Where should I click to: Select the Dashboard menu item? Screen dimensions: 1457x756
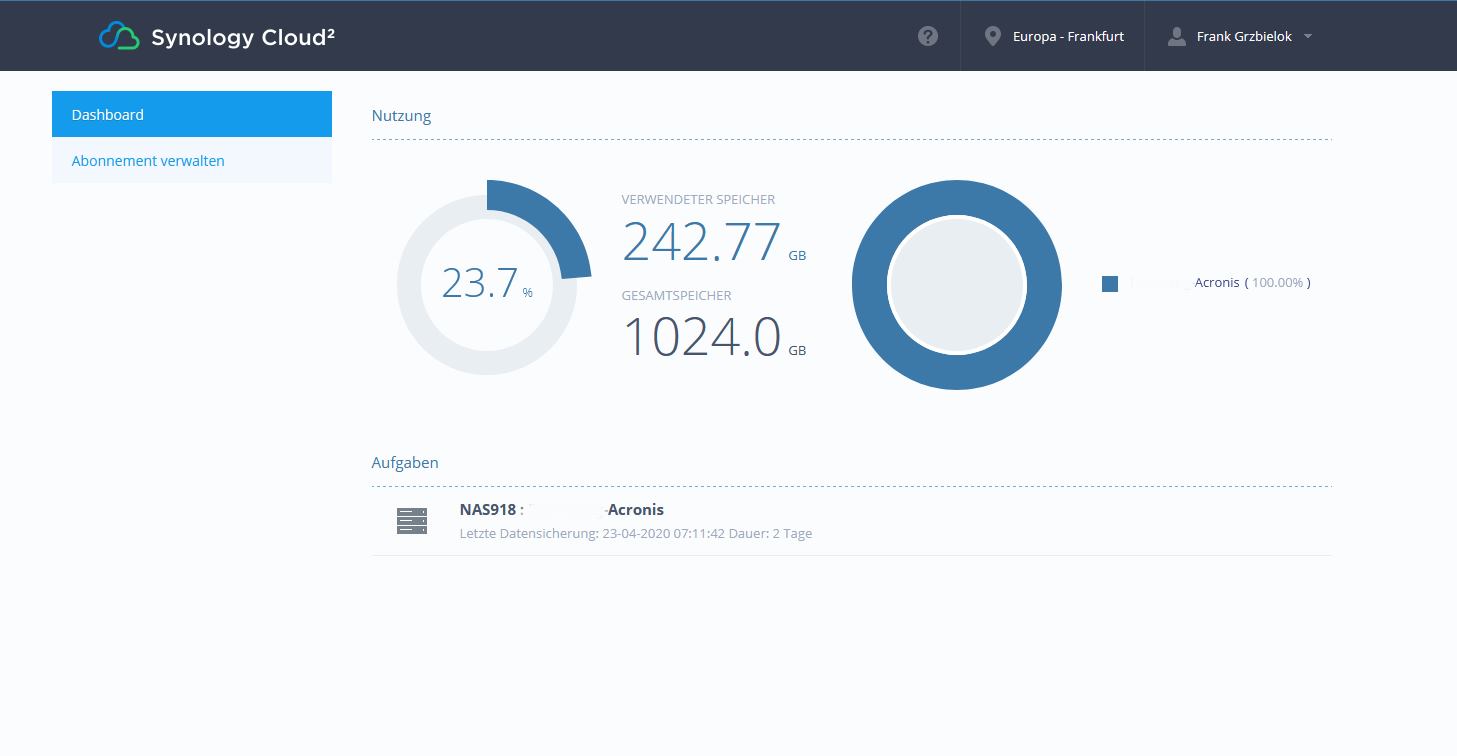192,114
